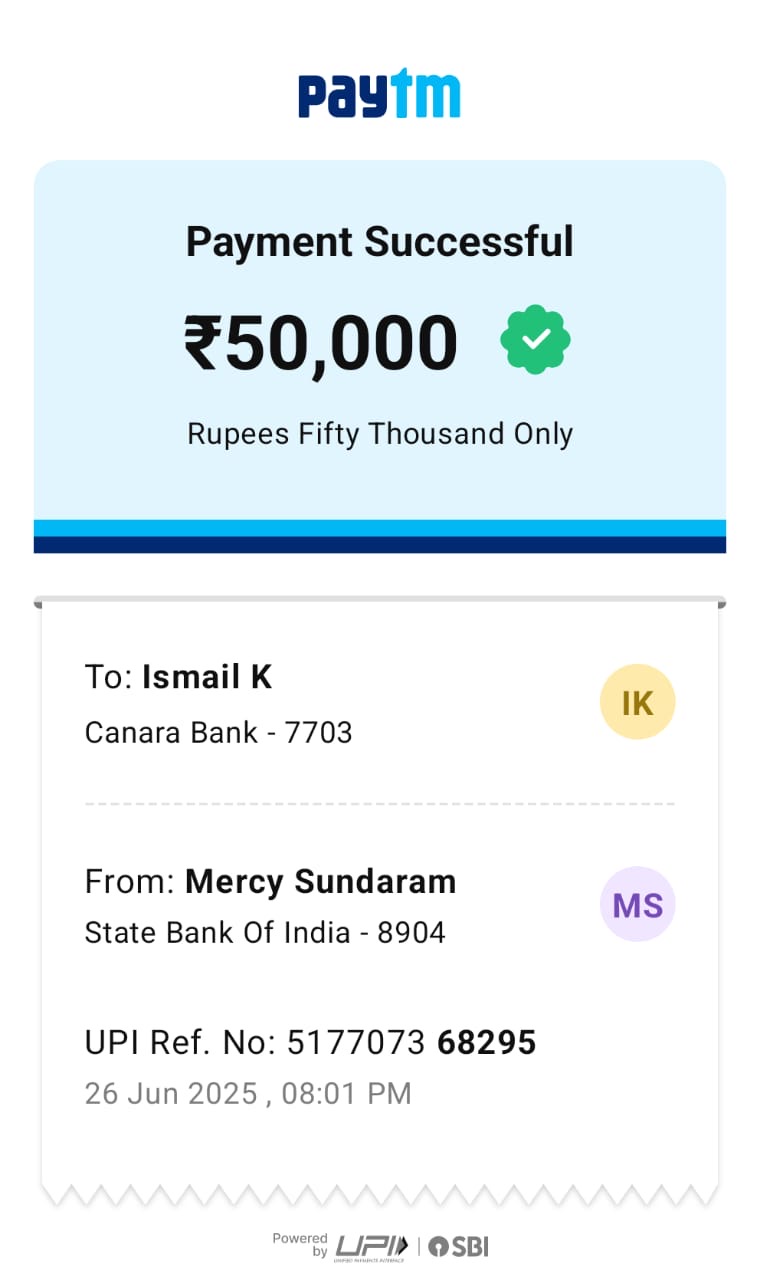Tap the SBI logo in footer
Screen dimensions: 760x1280
click(459, 1246)
